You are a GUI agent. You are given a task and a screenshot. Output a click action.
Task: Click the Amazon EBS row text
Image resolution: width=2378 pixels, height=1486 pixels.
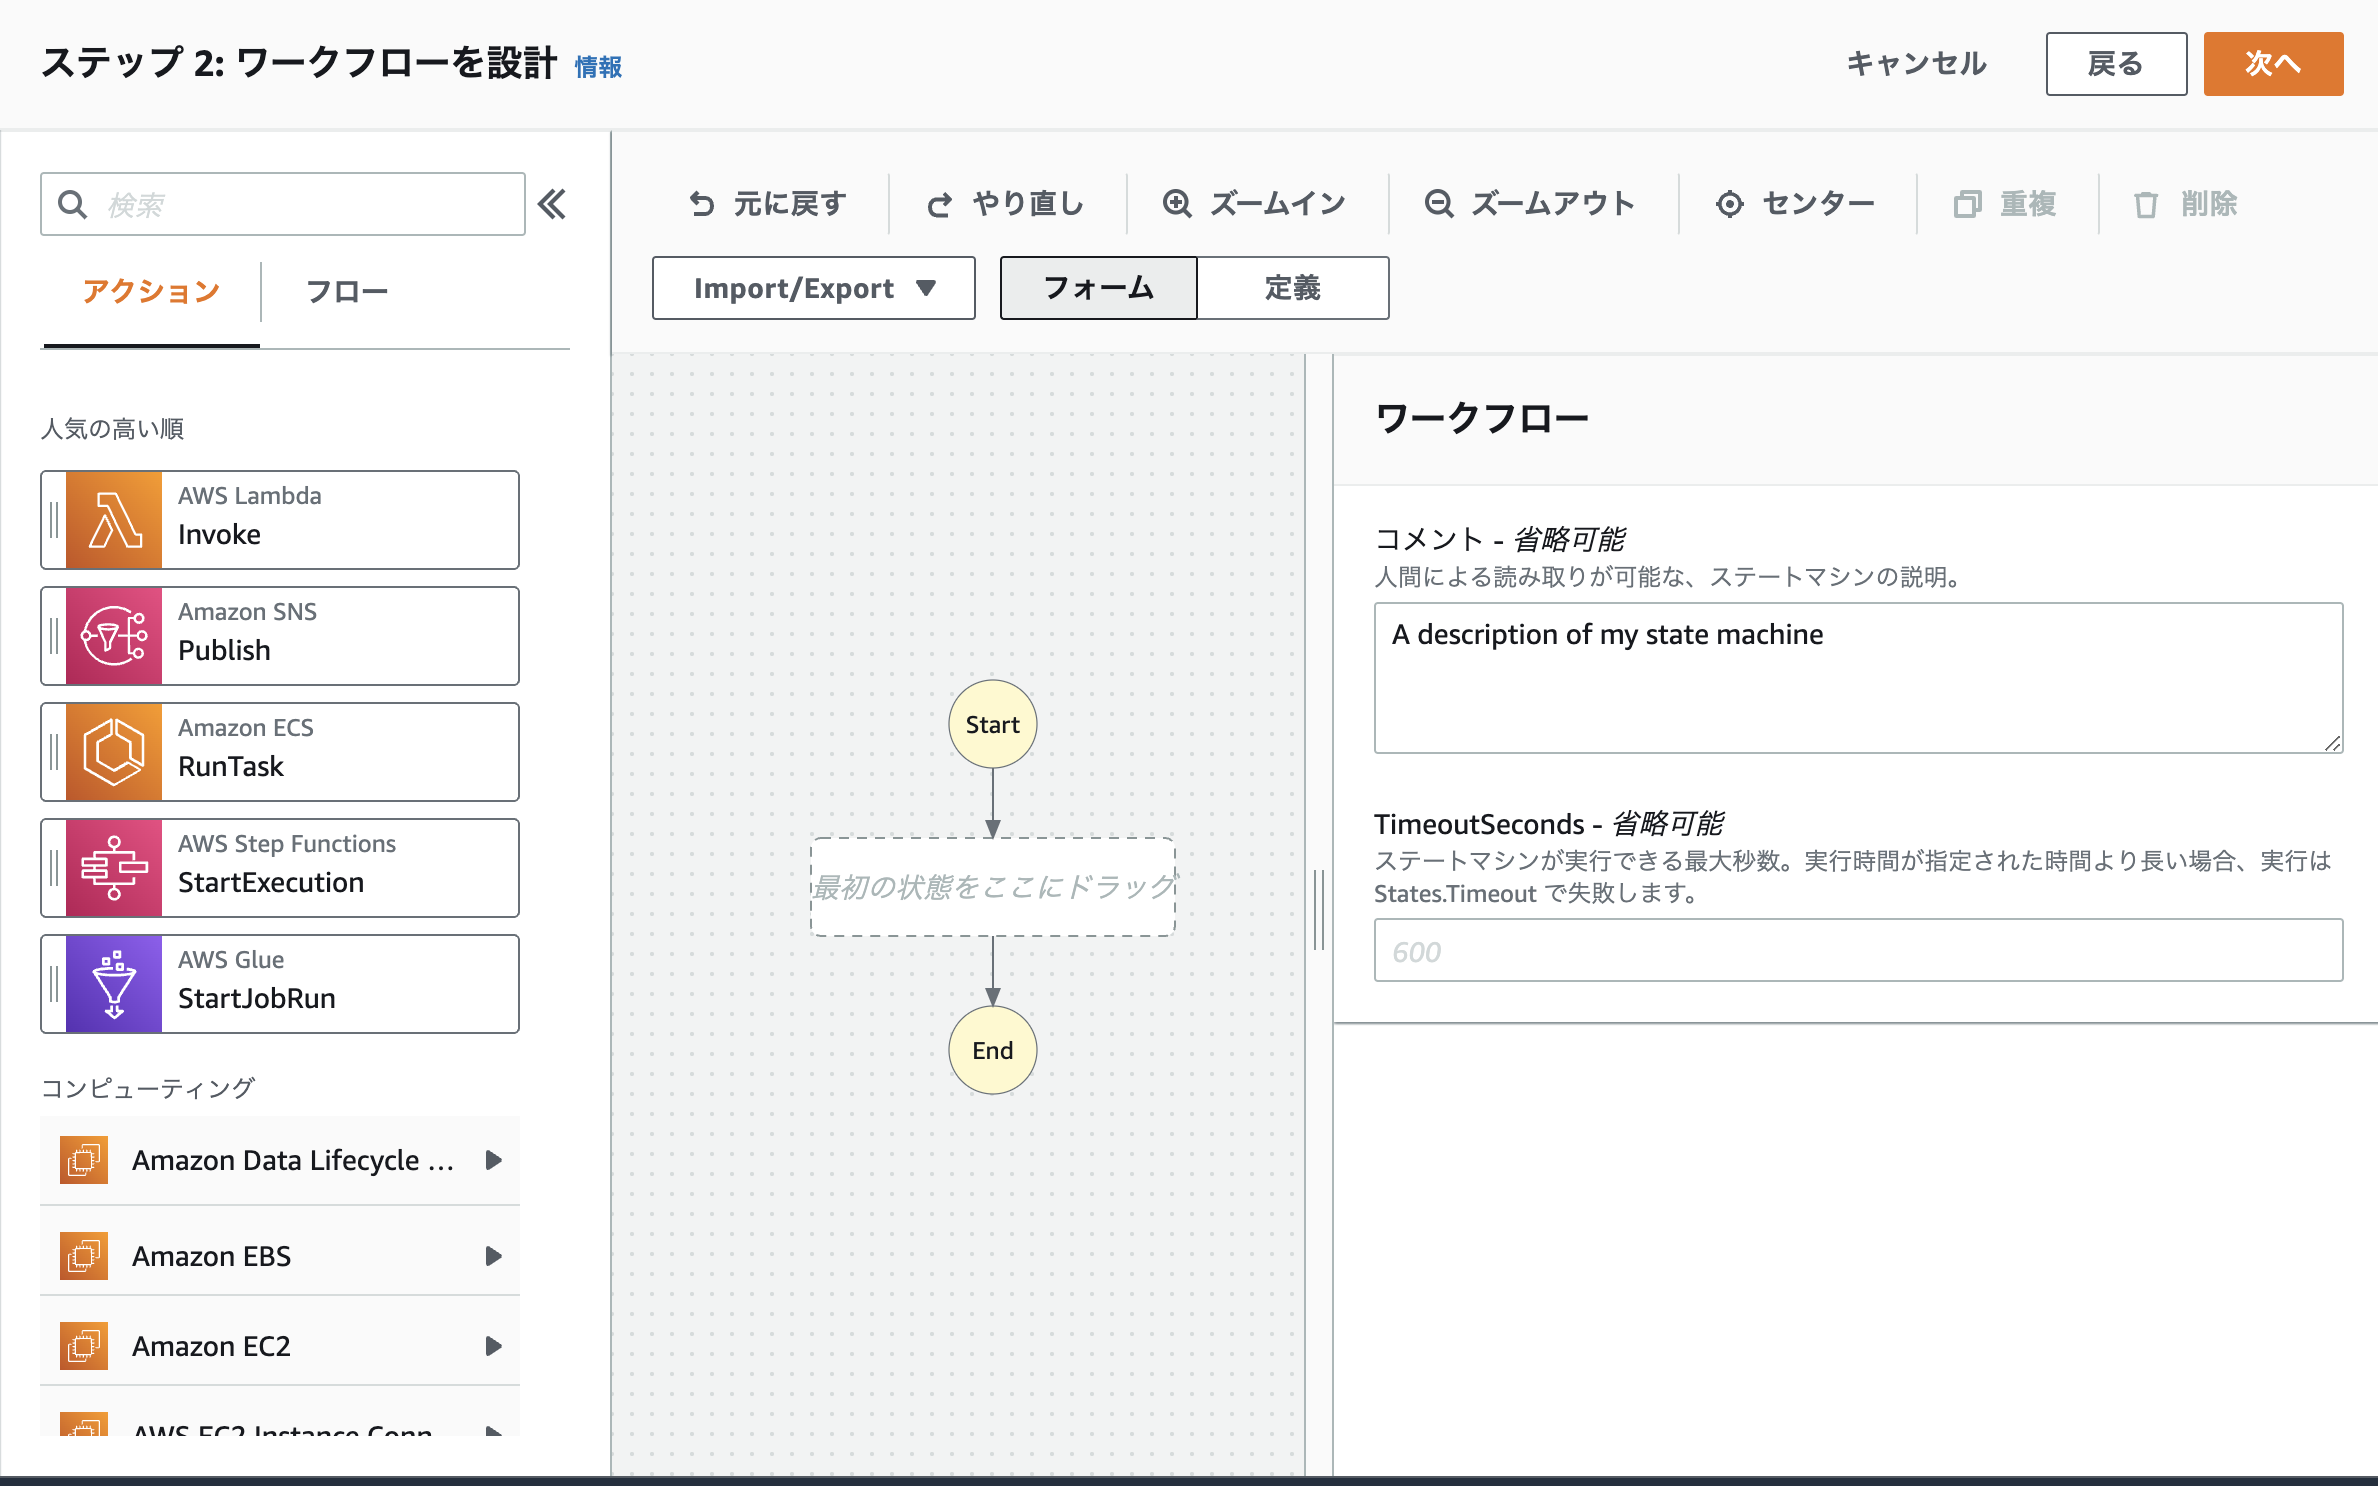click(x=212, y=1256)
